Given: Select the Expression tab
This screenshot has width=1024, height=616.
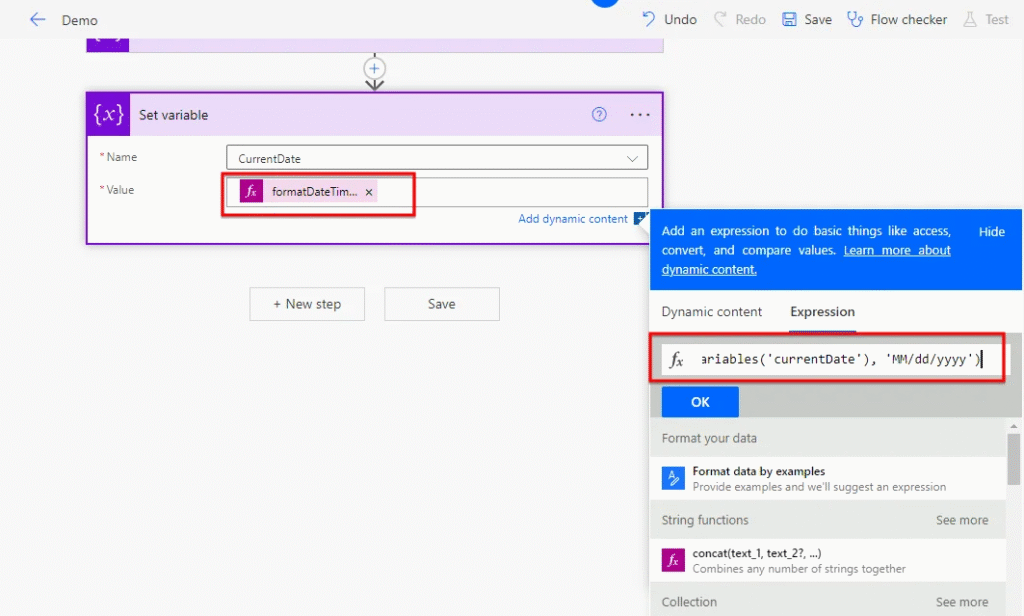Looking at the screenshot, I should tap(822, 312).
